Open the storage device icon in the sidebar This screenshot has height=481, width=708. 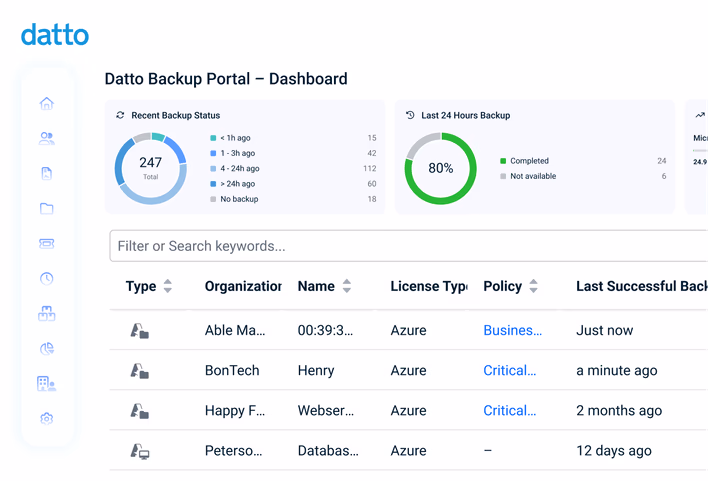[x=47, y=243]
